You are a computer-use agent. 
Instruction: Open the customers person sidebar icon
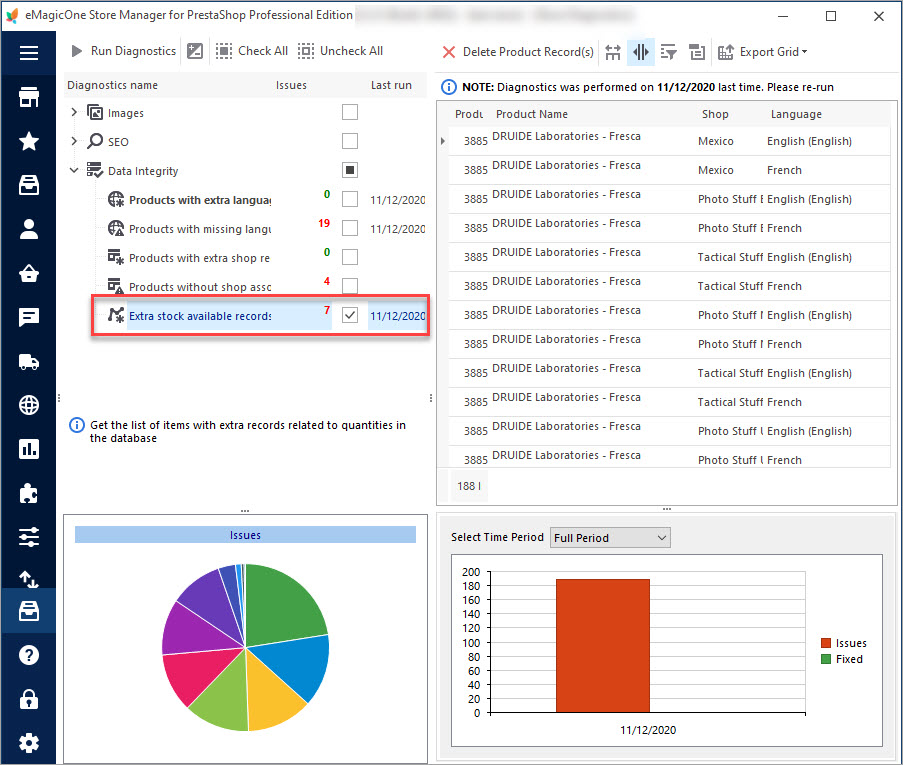[29, 229]
